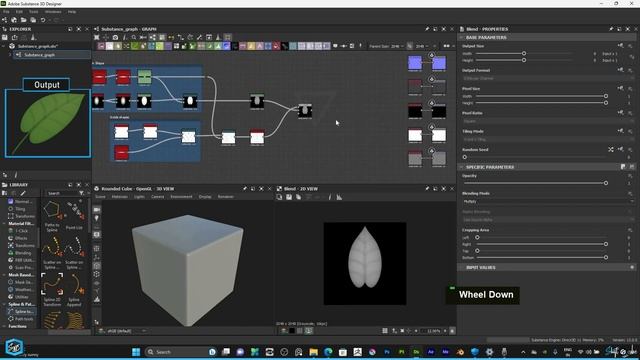Viewport: 640px width, 360px height.
Task: Open the Tools menu
Action: pos(33,12)
